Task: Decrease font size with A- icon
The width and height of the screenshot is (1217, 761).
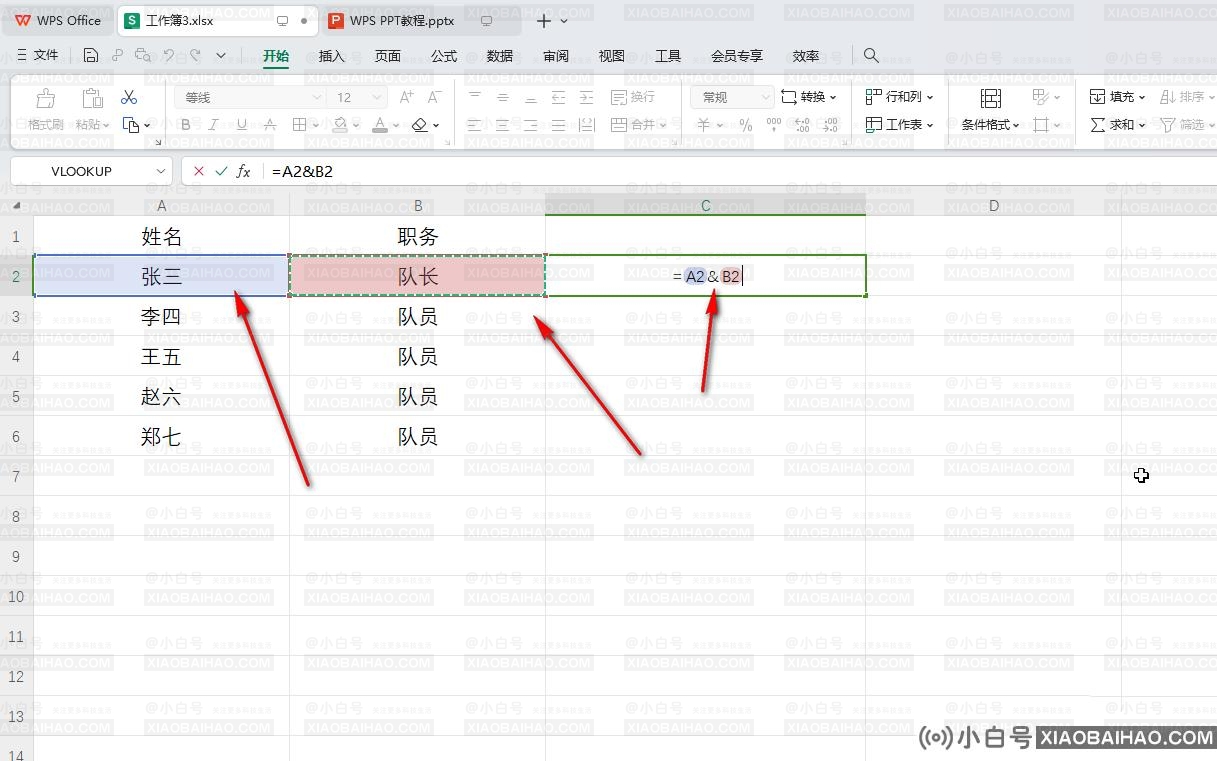Action: tap(434, 97)
